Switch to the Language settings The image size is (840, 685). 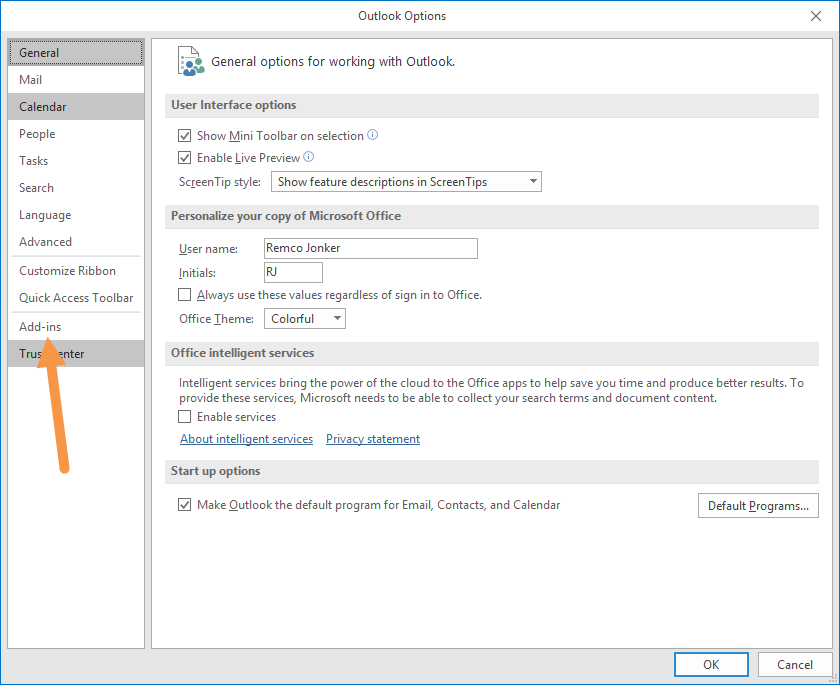pos(76,215)
